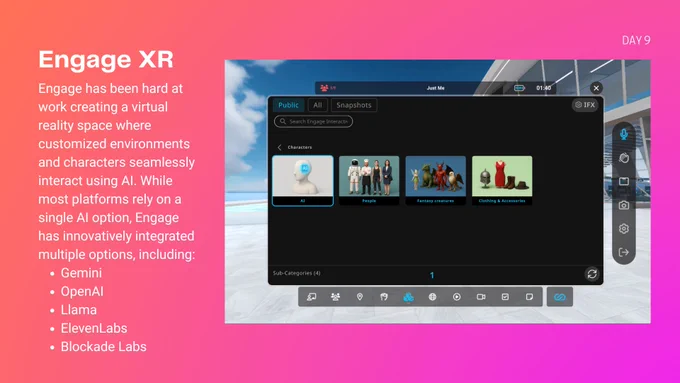Screen dimensions: 680x383
Task: Click the Search Engage Interactions field
Action: pos(314,121)
